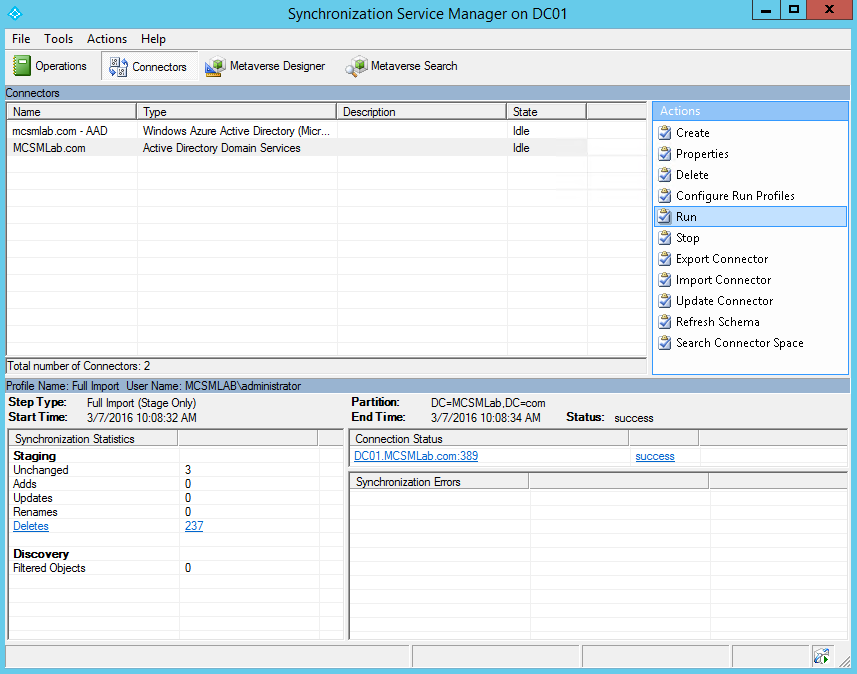Screen dimensions: 857x674
Task: Open the Actions menu
Action: pyautogui.click(x=107, y=39)
